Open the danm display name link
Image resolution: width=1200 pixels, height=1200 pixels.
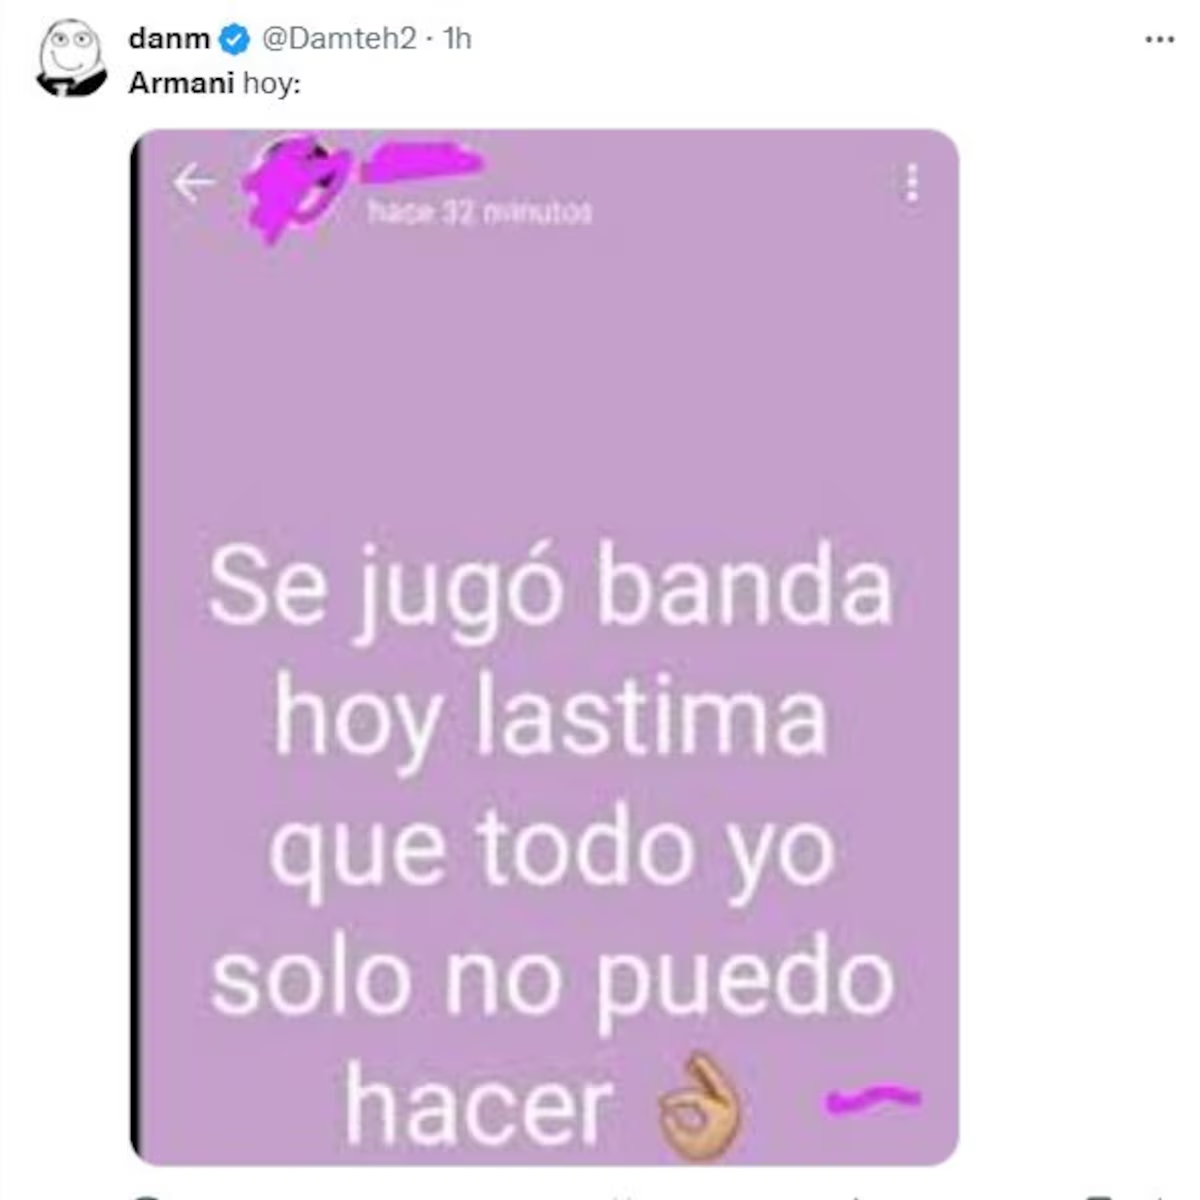169,39
